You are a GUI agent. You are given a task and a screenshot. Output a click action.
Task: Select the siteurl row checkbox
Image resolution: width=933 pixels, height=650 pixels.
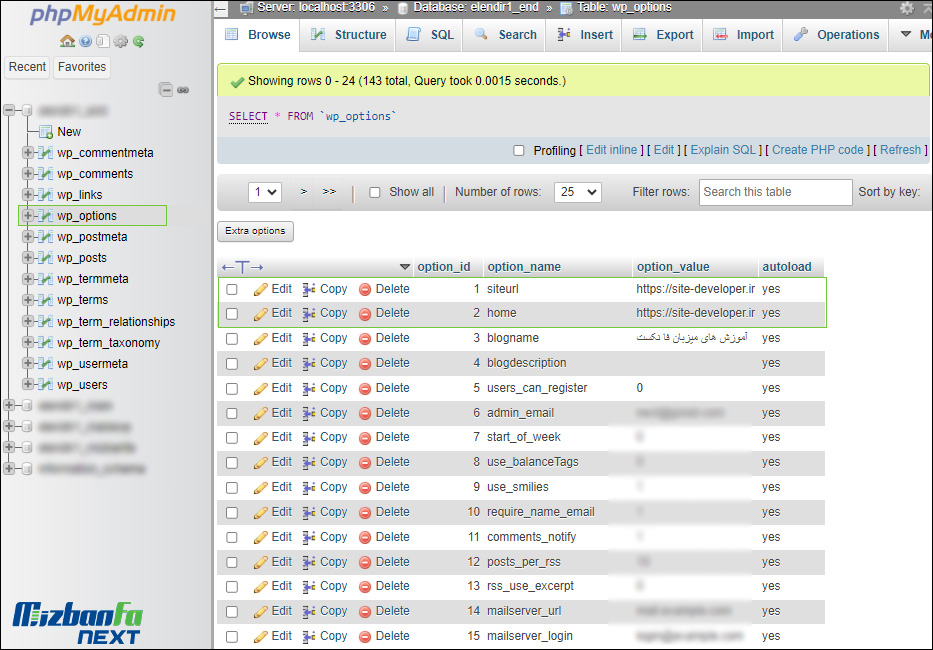tap(232, 289)
